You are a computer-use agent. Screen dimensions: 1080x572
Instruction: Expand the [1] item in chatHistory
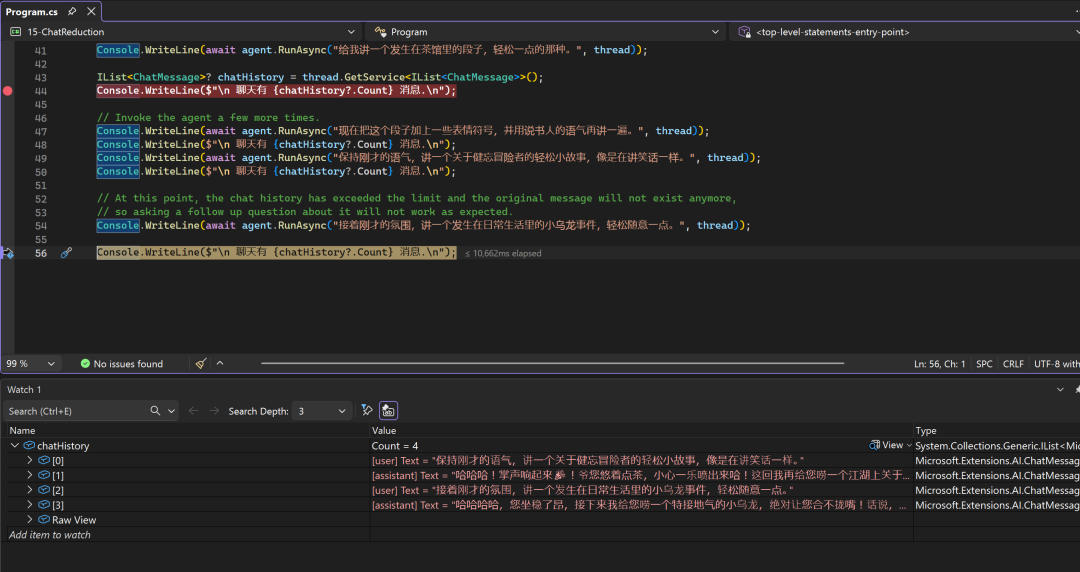29,476
